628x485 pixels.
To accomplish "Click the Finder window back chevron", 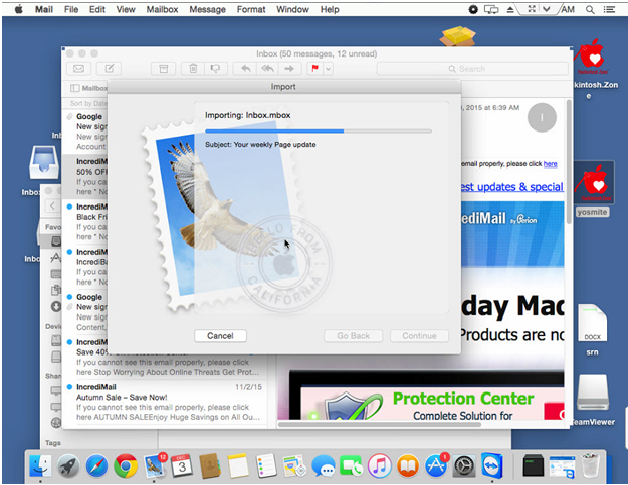I will tap(52, 206).
